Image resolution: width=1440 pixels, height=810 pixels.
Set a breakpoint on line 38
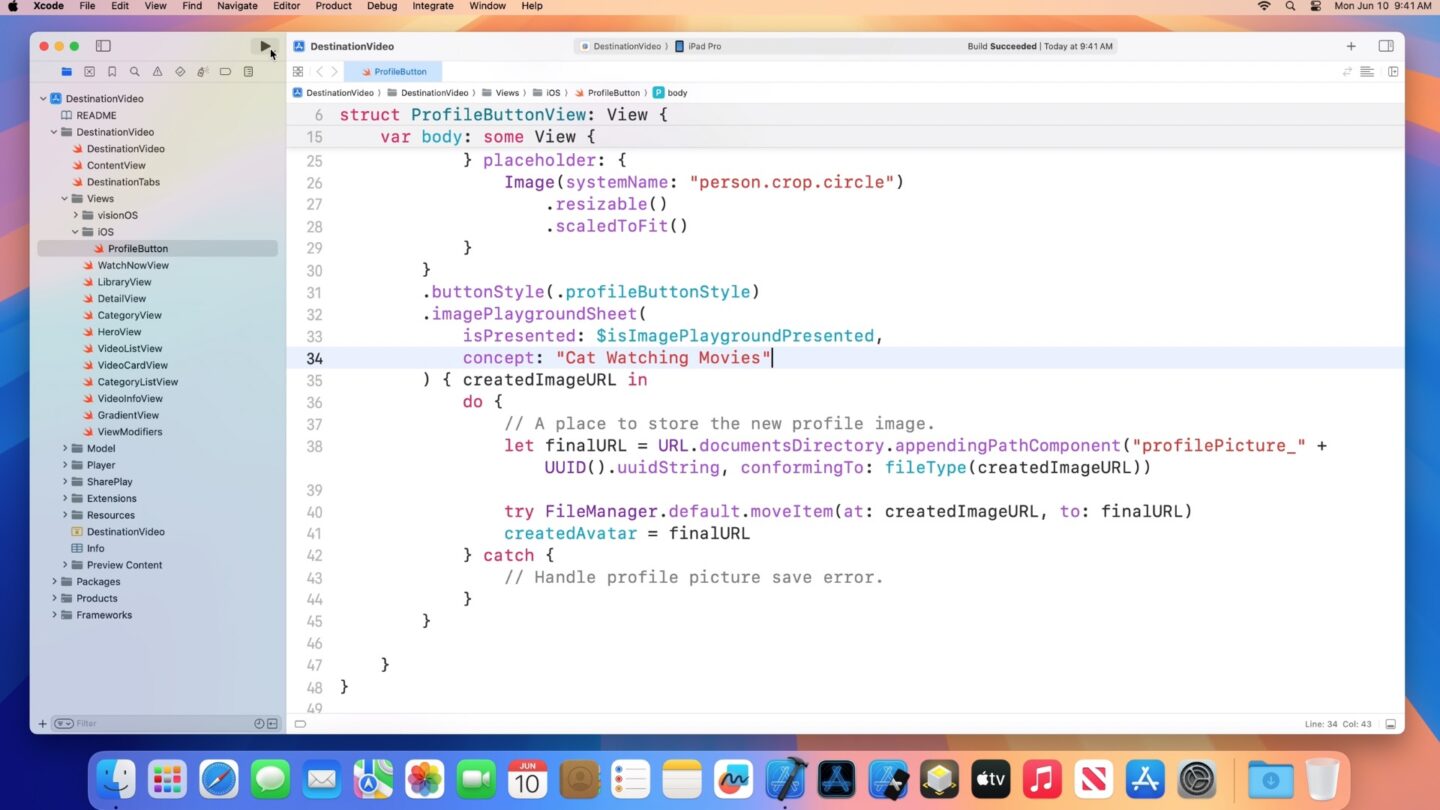[x=314, y=446]
